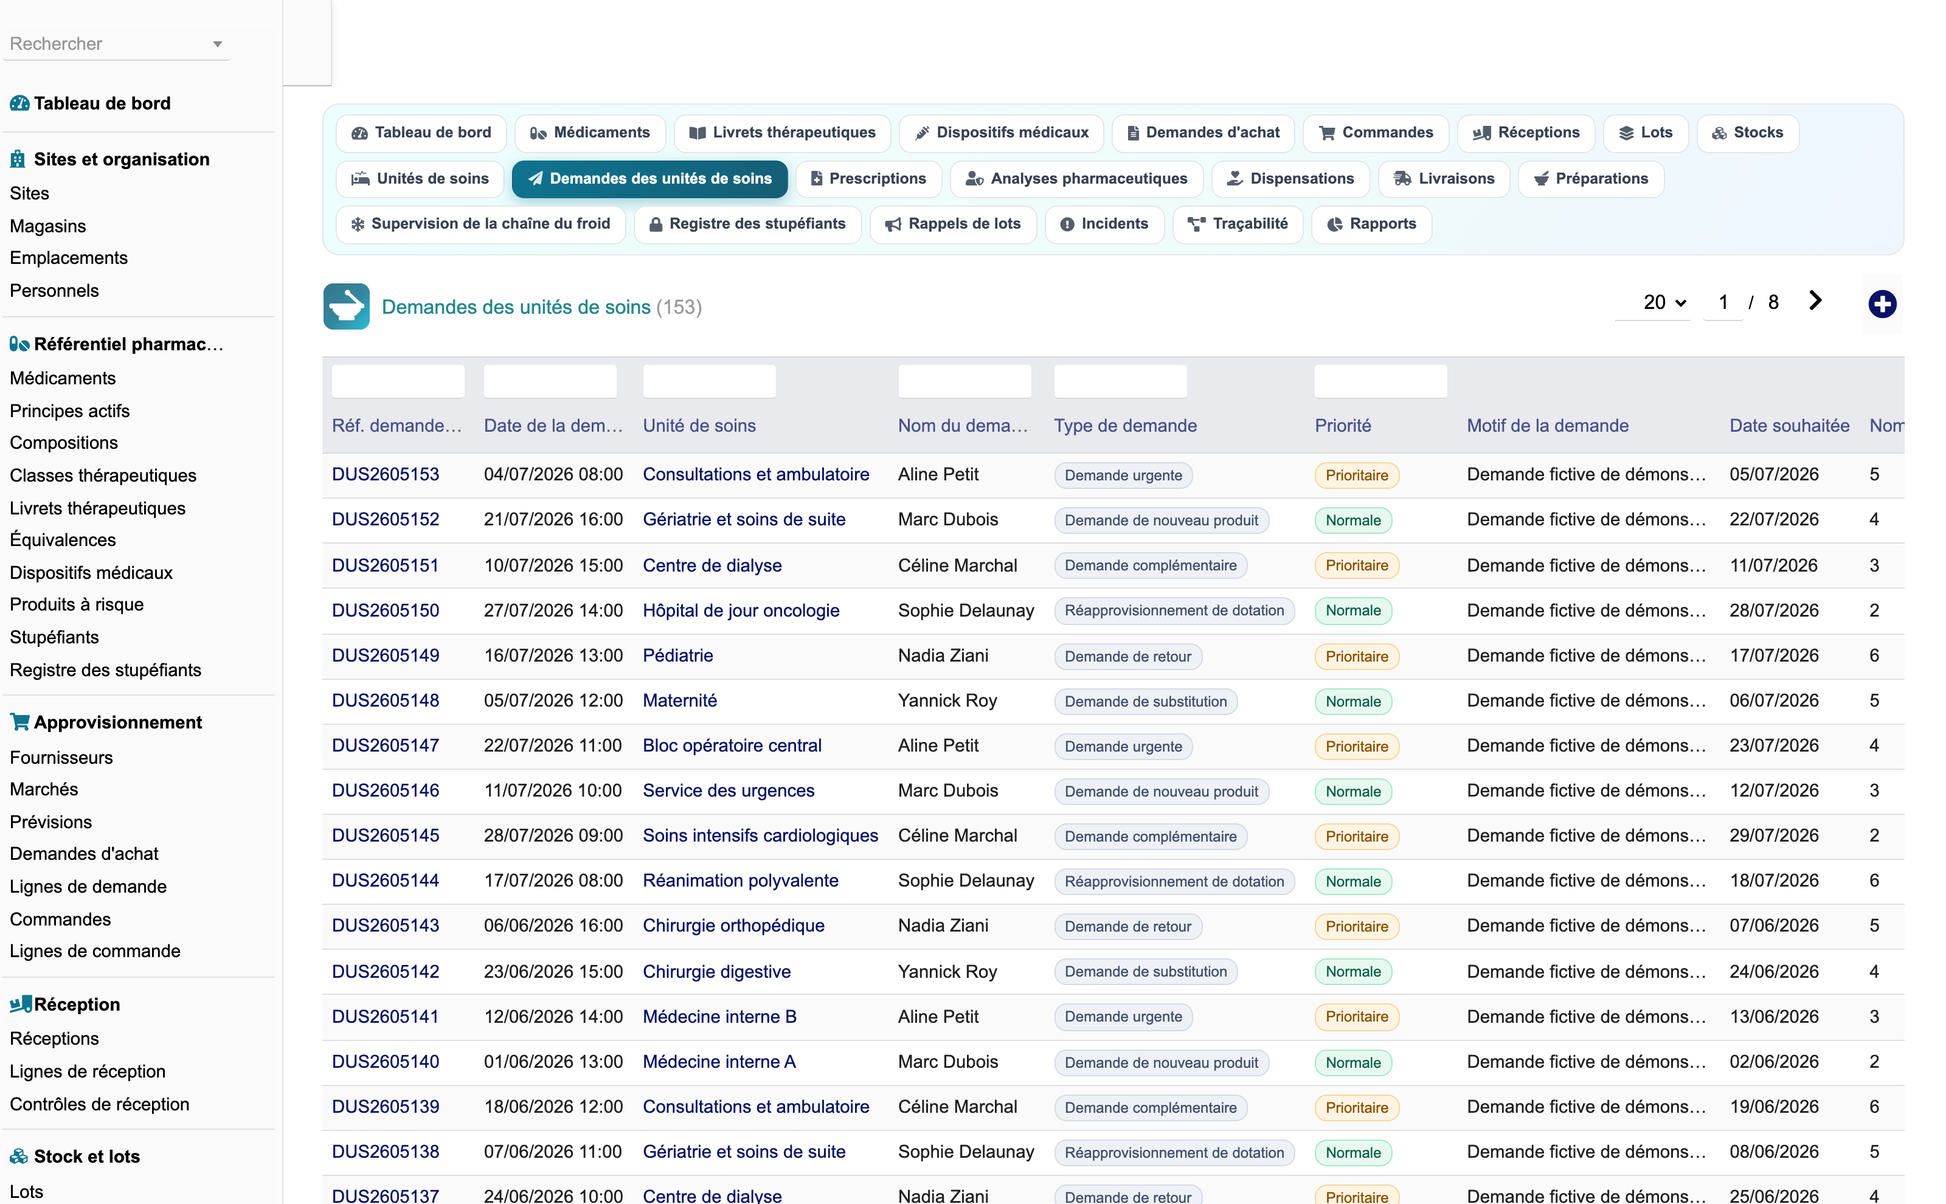Click Yannick Roy in Chirurgie digestive row

[x=947, y=972]
